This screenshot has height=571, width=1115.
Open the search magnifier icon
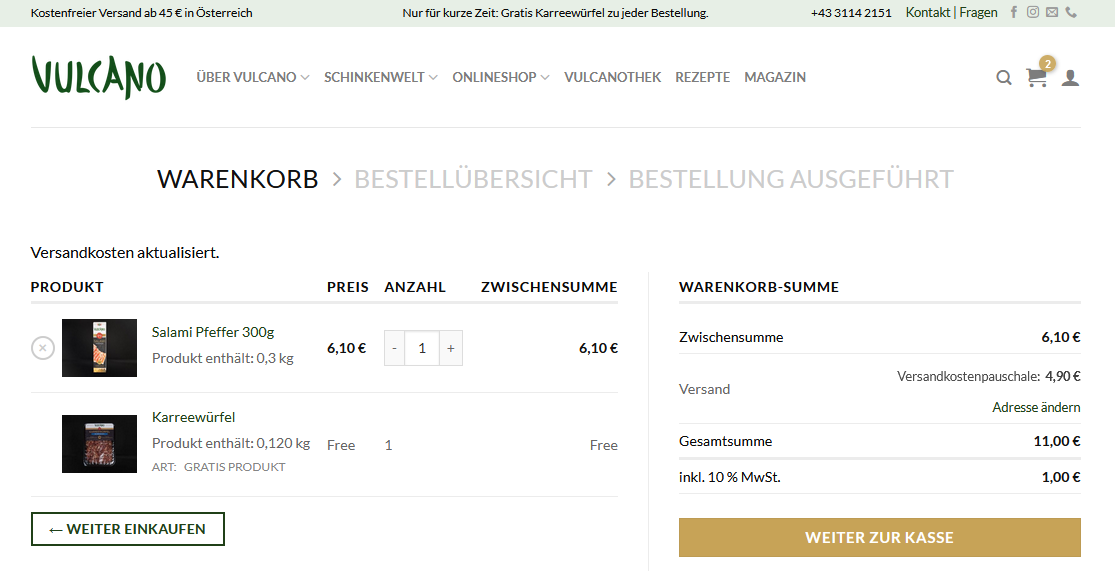tap(1003, 78)
